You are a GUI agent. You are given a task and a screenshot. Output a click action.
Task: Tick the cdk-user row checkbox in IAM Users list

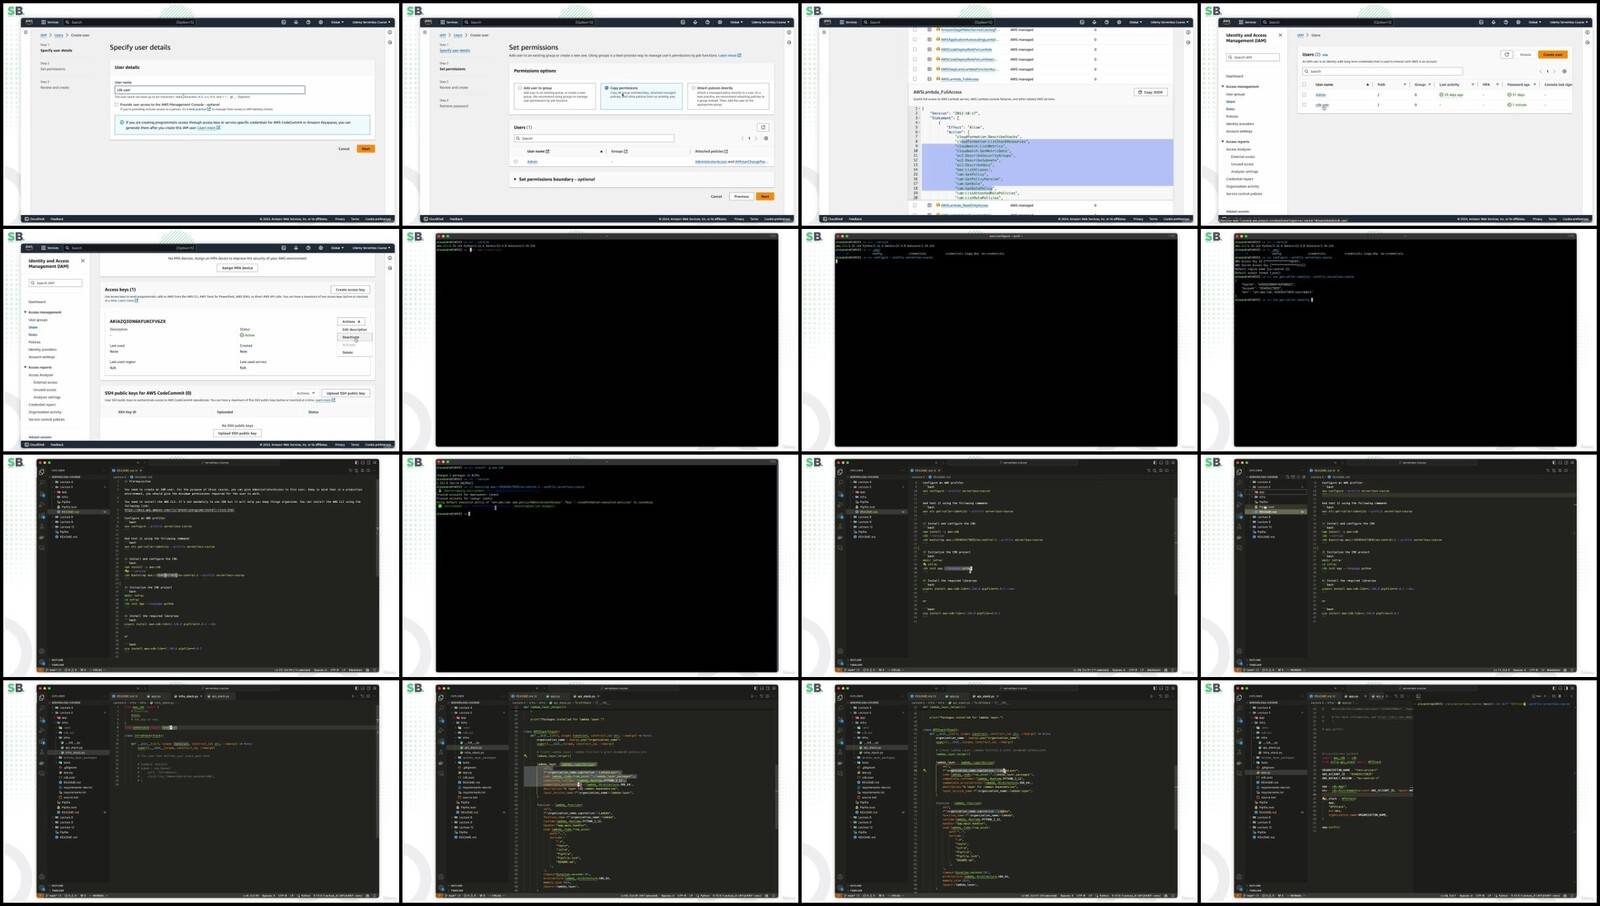1304,105
